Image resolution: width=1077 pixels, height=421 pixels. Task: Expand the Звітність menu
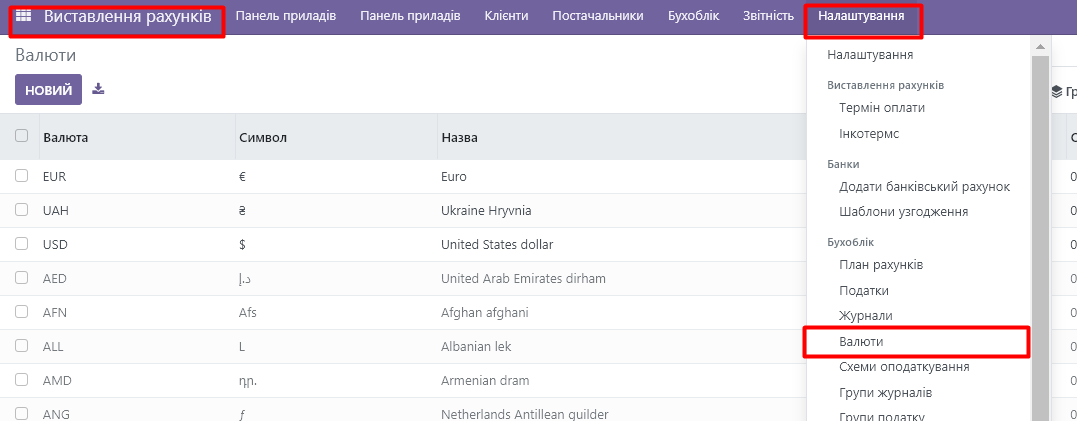point(768,16)
